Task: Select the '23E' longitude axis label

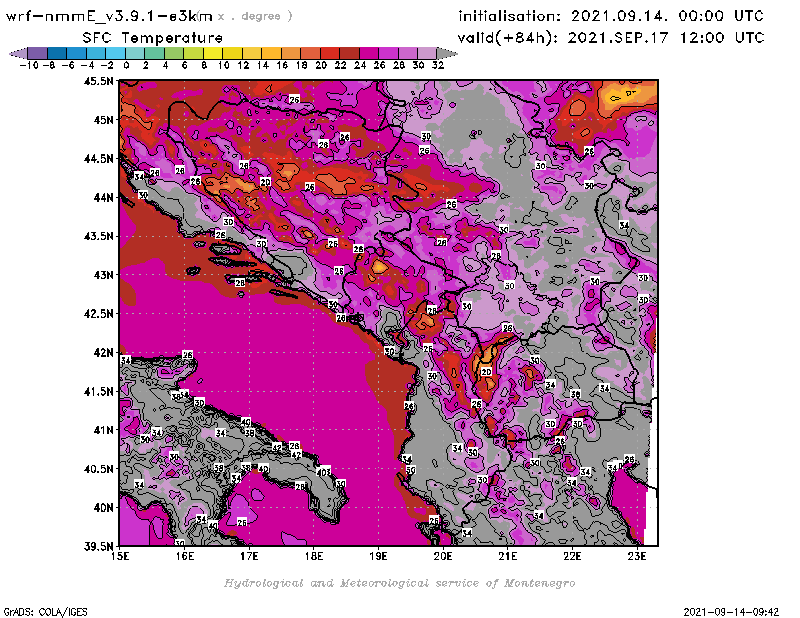Action: [637, 556]
